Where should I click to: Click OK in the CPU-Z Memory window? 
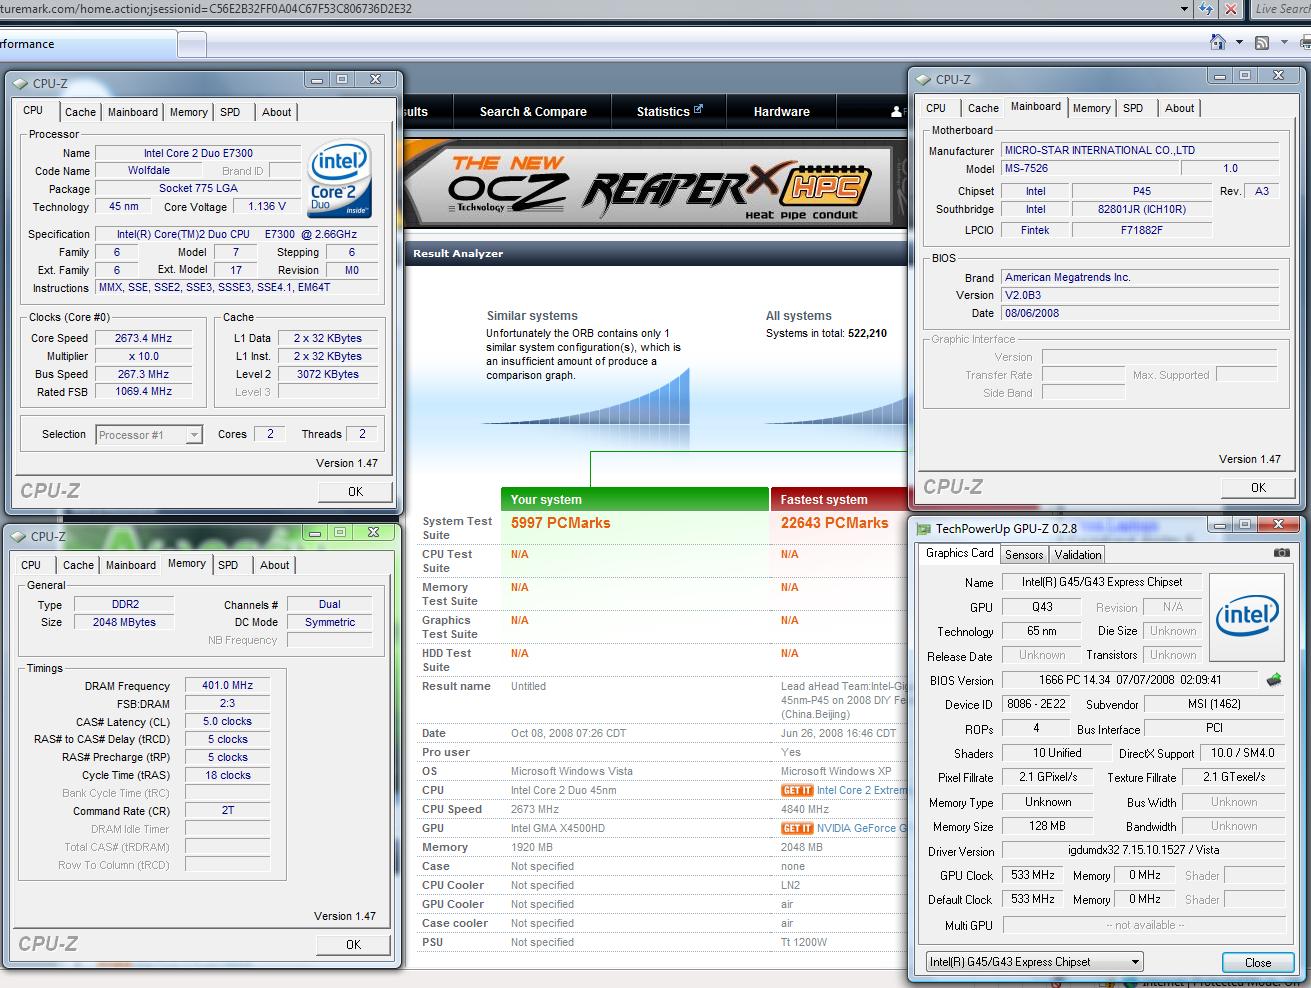pyautogui.click(x=353, y=945)
